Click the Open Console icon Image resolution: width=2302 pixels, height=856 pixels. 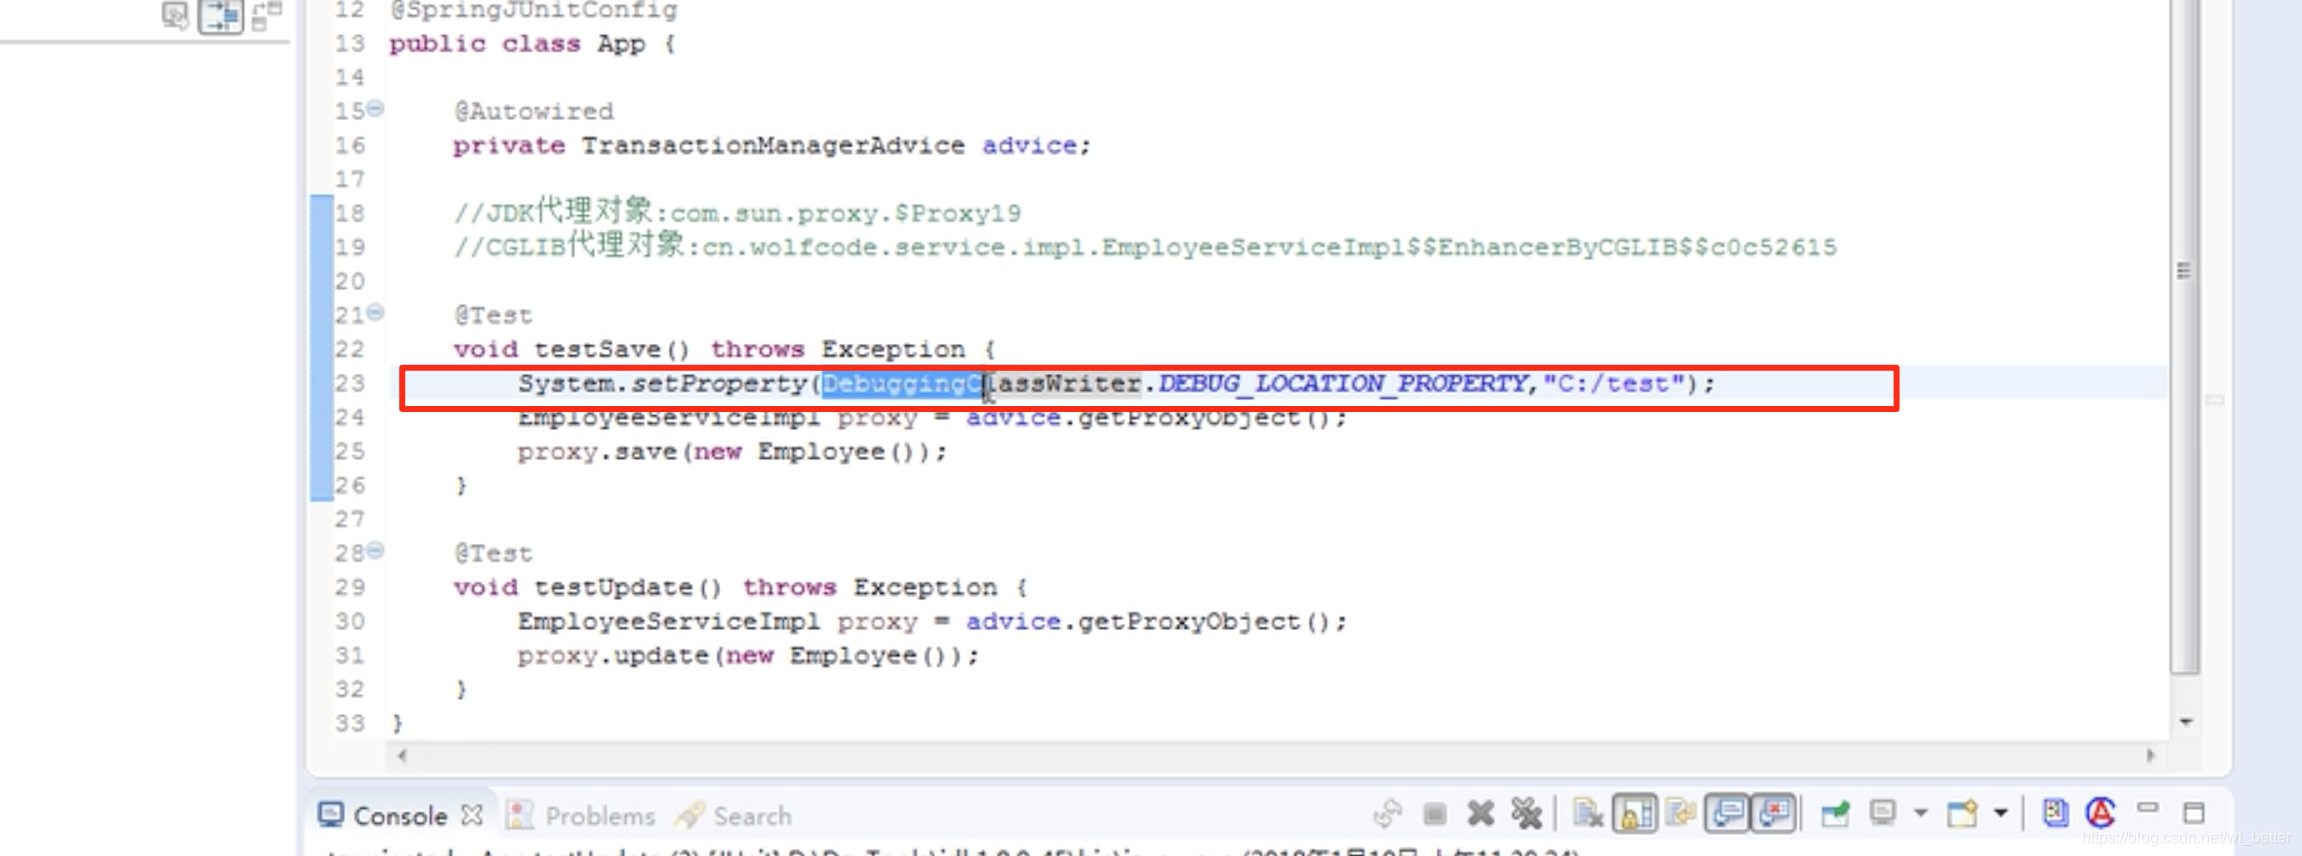[1962, 814]
